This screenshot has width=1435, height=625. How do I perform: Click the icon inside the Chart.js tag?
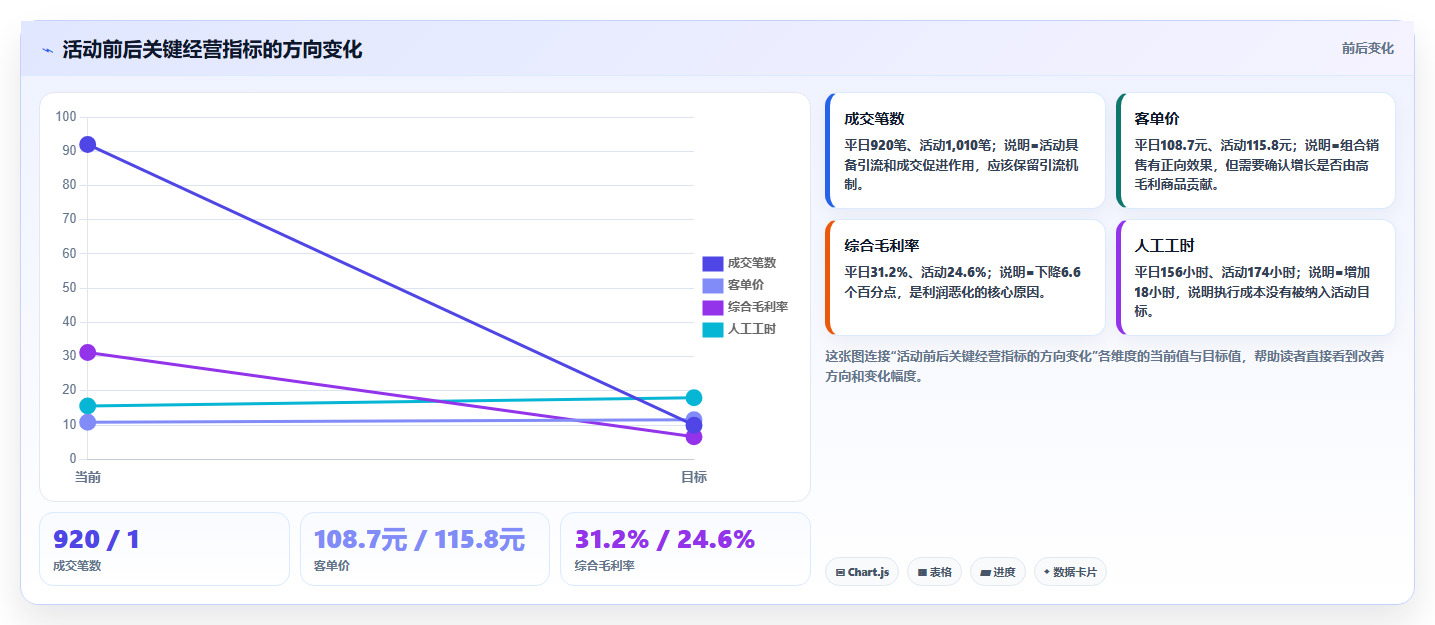841,573
